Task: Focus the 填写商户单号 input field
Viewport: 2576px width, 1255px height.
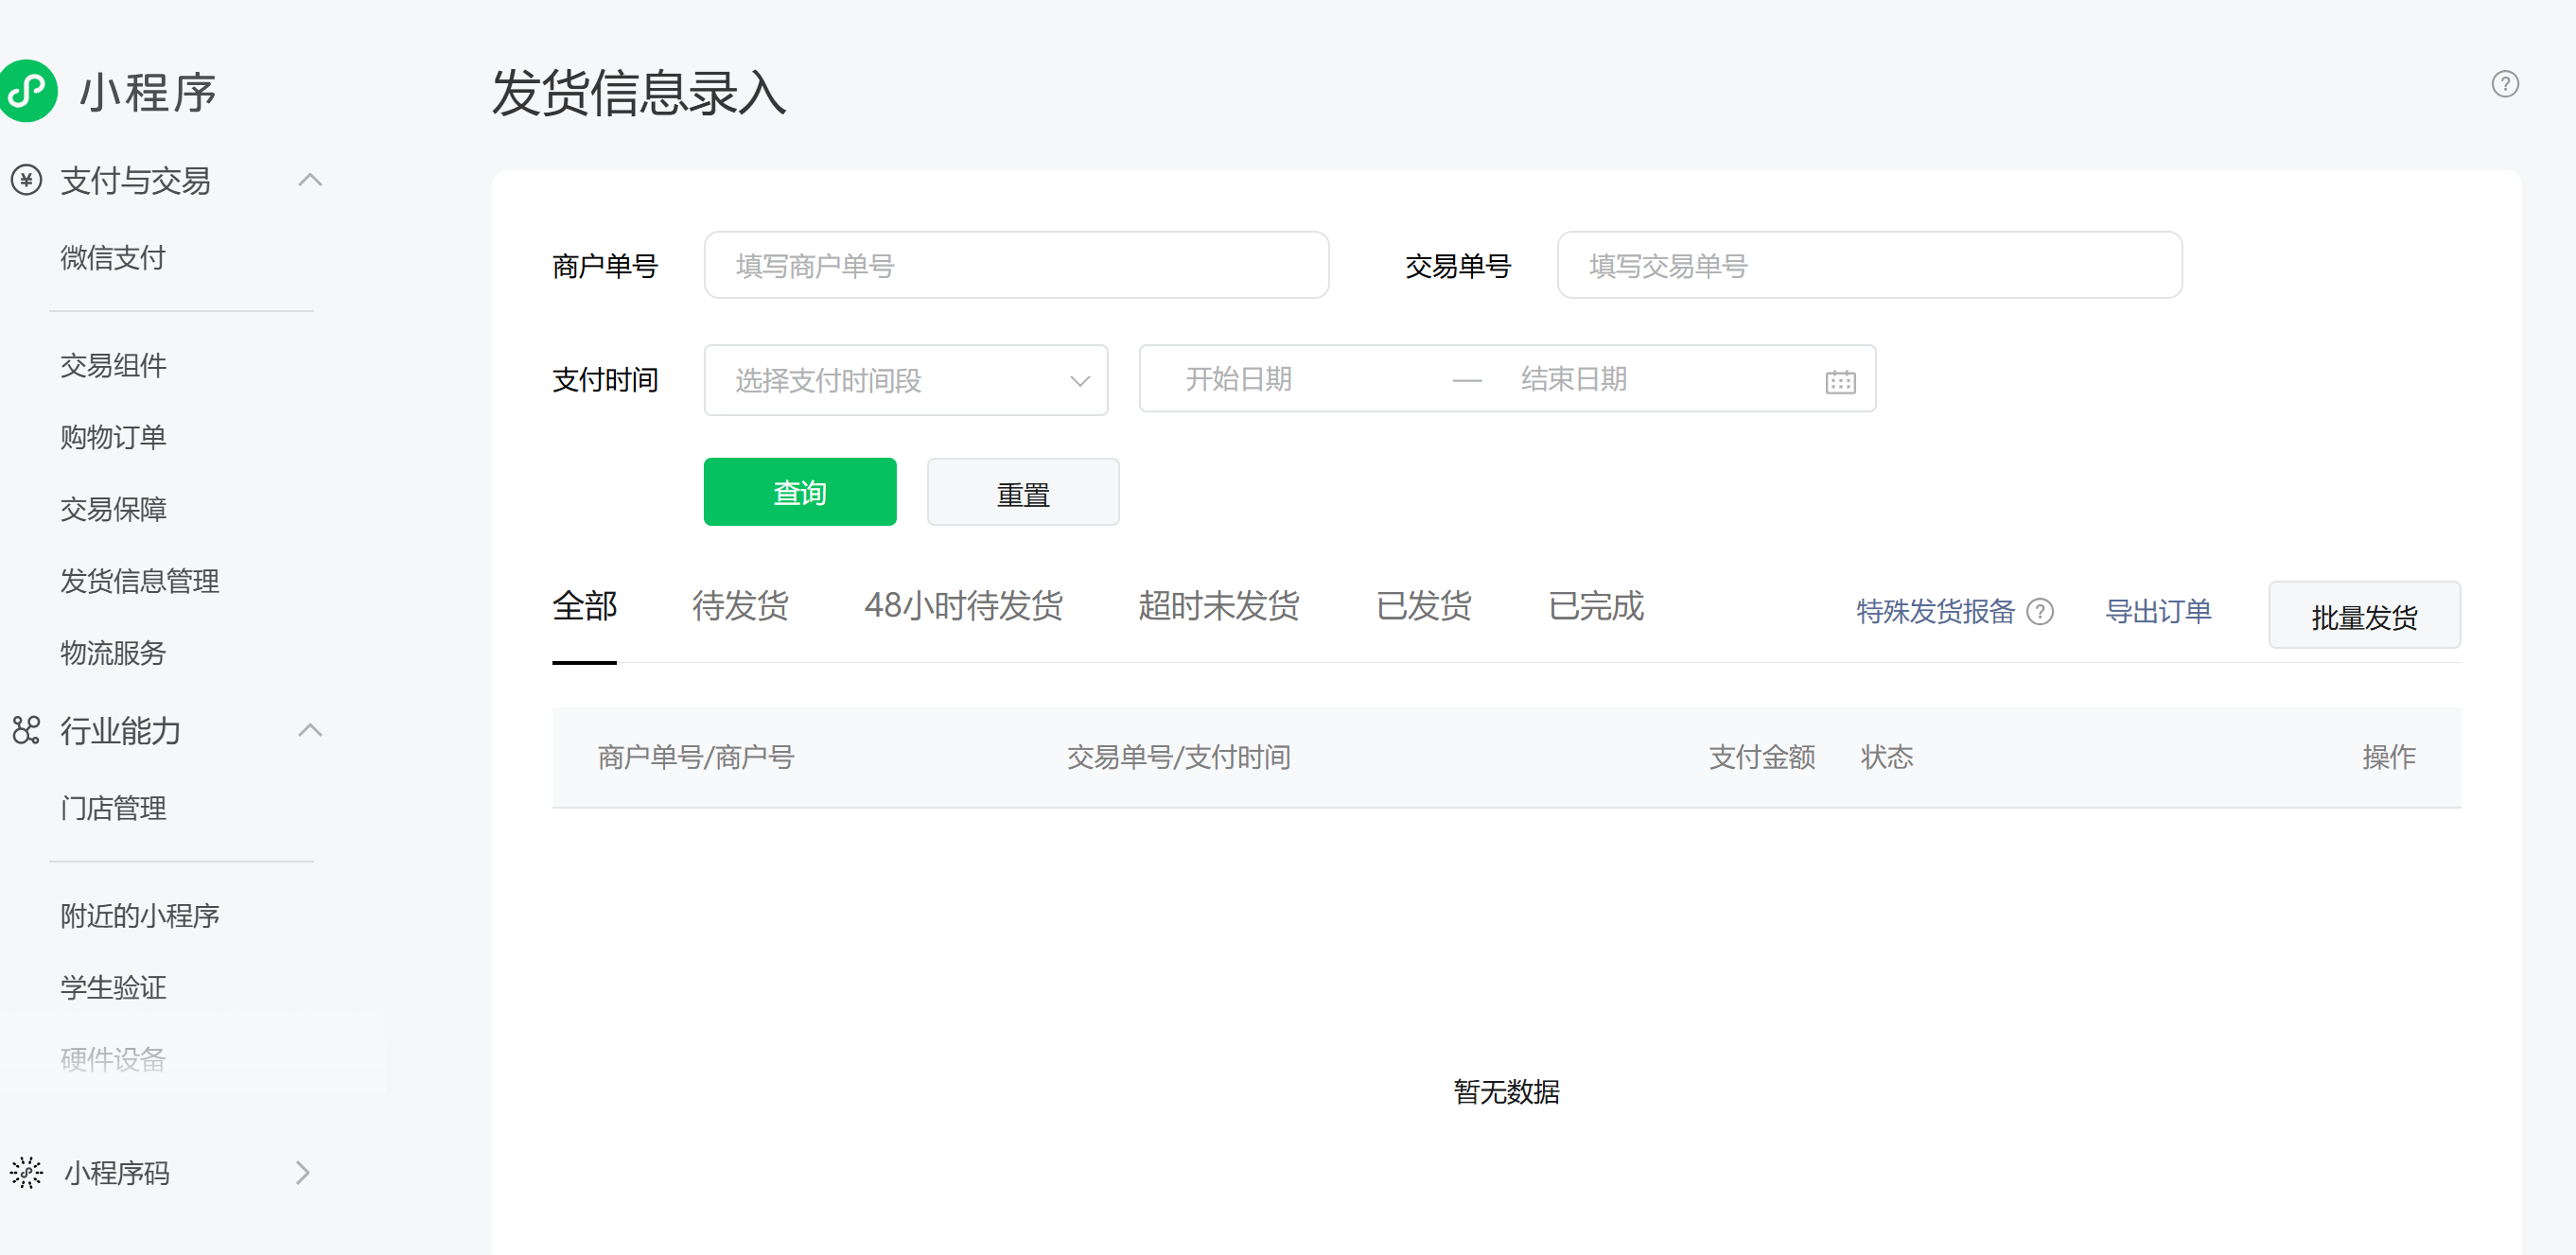Action: pyautogui.click(x=1015, y=265)
